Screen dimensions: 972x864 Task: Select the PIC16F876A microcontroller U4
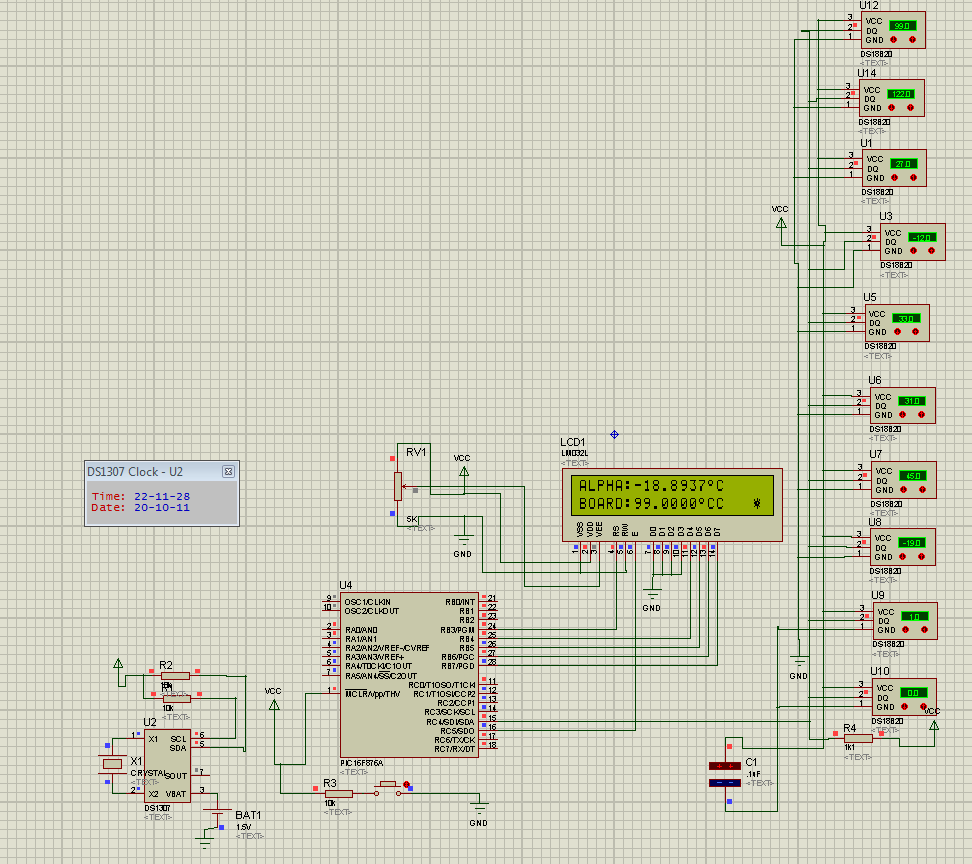tap(408, 674)
